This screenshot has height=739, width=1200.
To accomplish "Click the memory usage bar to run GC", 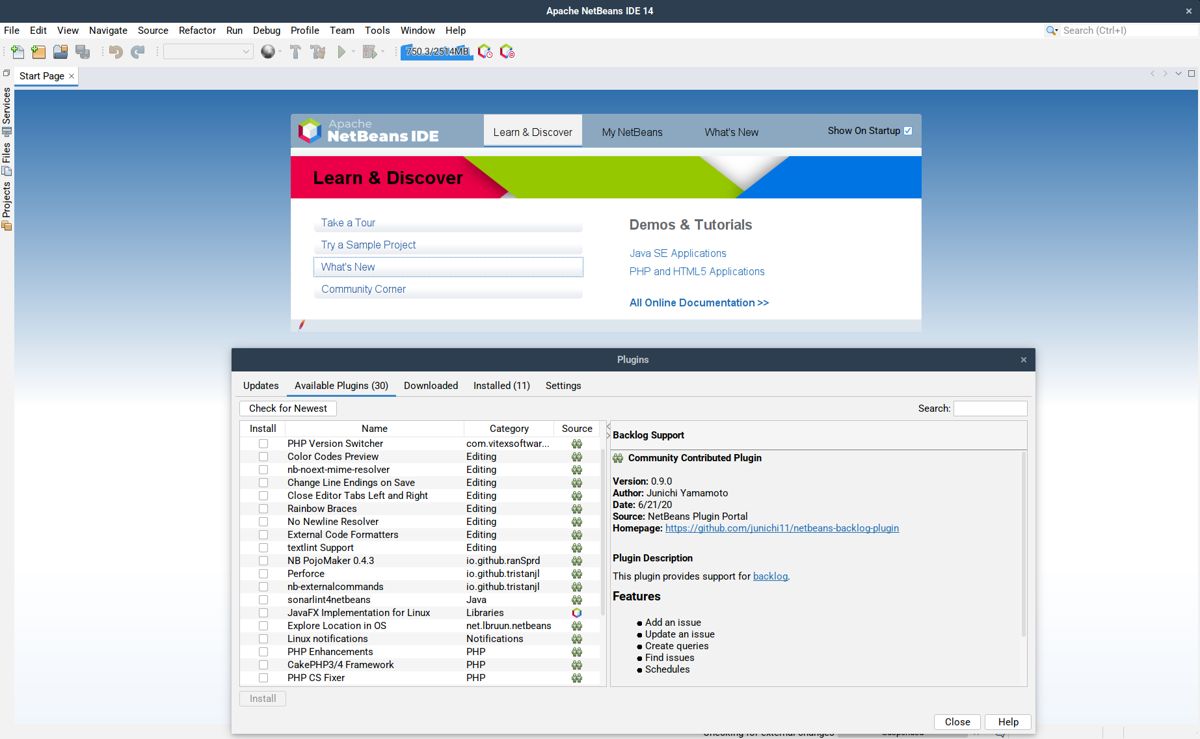I will pyautogui.click(x=437, y=52).
